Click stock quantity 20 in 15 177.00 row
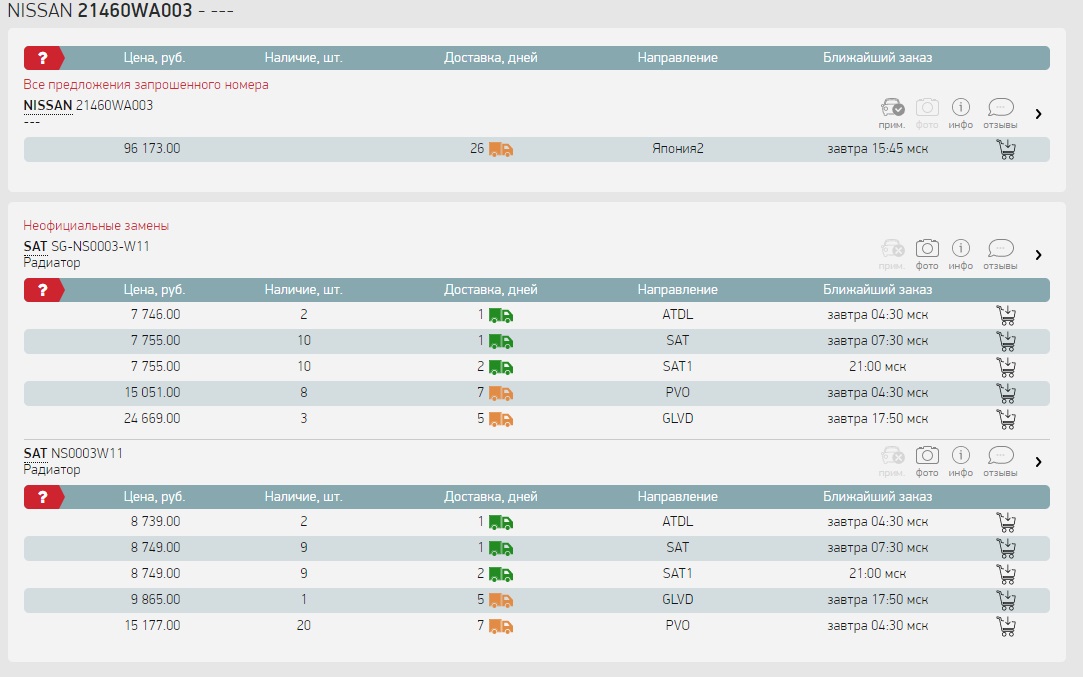The height and width of the screenshot is (677, 1083). (304, 625)
